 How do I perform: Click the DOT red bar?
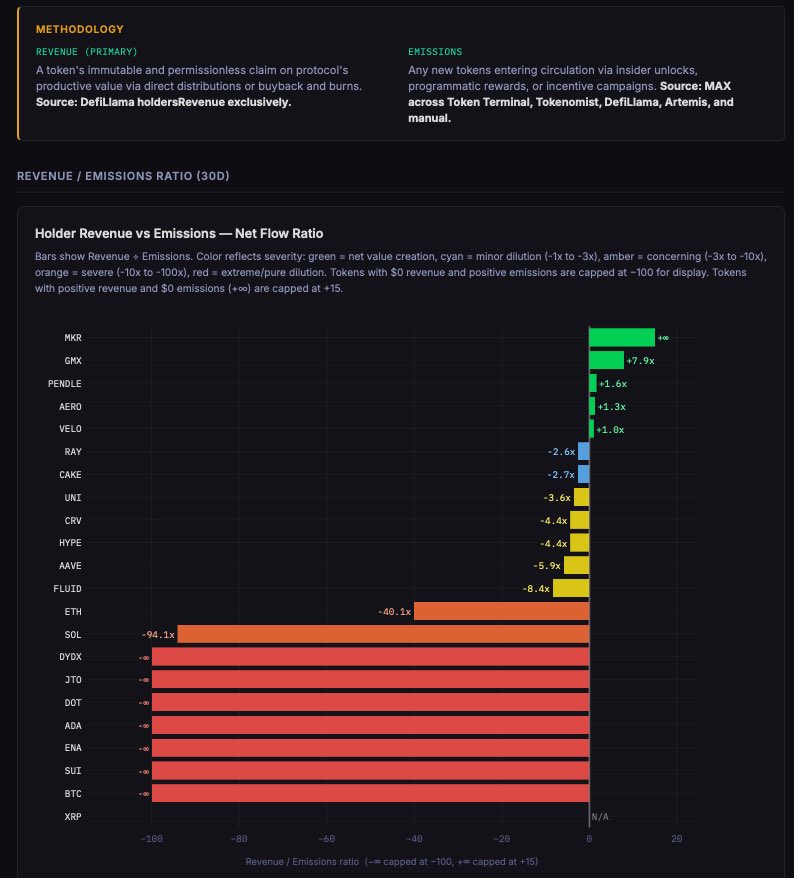tap(370, 703)
